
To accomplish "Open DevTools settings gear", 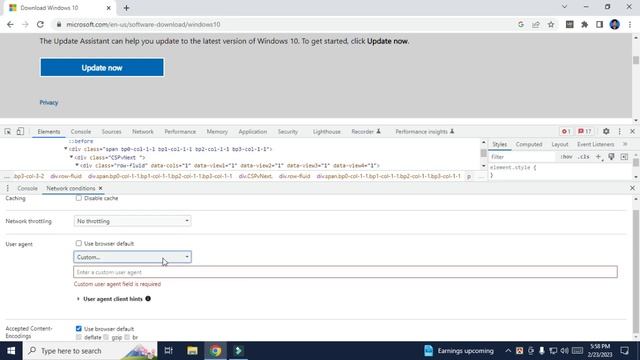I will coord(606,131).
